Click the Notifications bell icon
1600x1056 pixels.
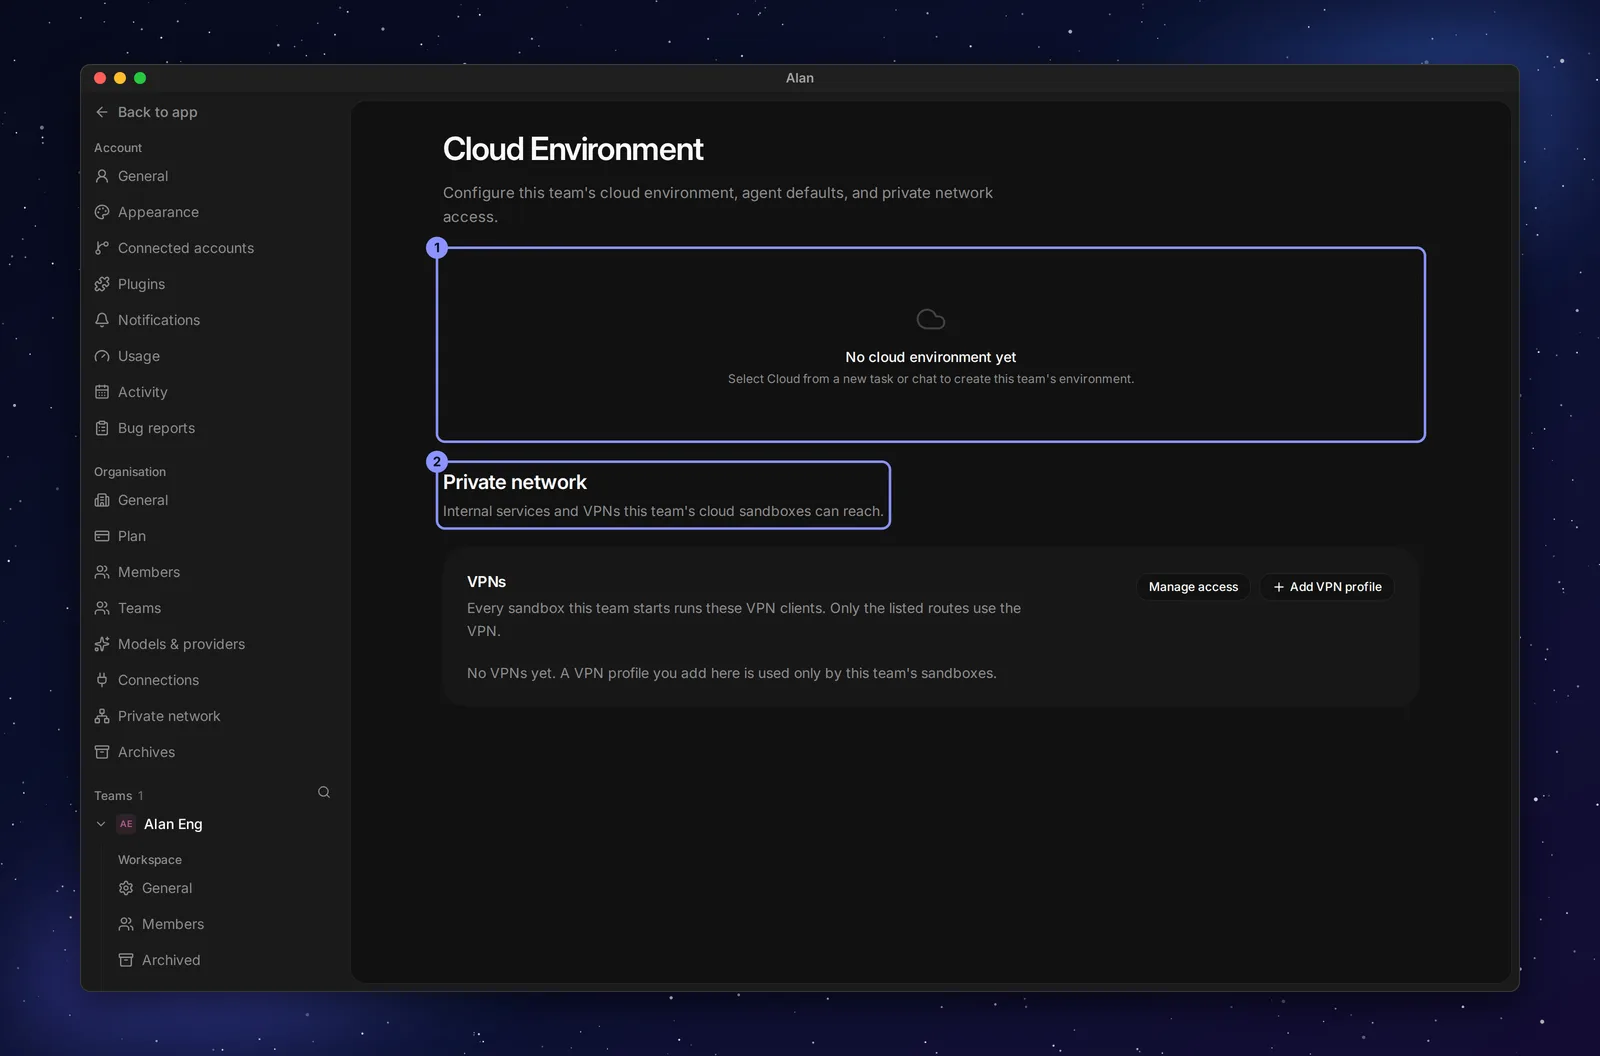click(x=102, y=320)
